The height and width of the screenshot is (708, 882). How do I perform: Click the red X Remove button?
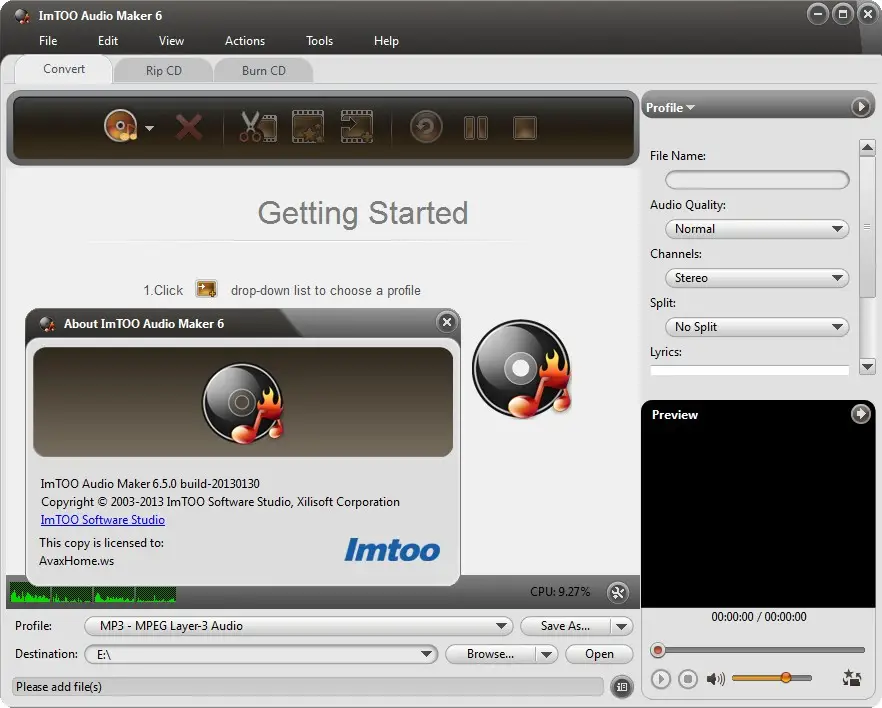[x=189, y=127]
